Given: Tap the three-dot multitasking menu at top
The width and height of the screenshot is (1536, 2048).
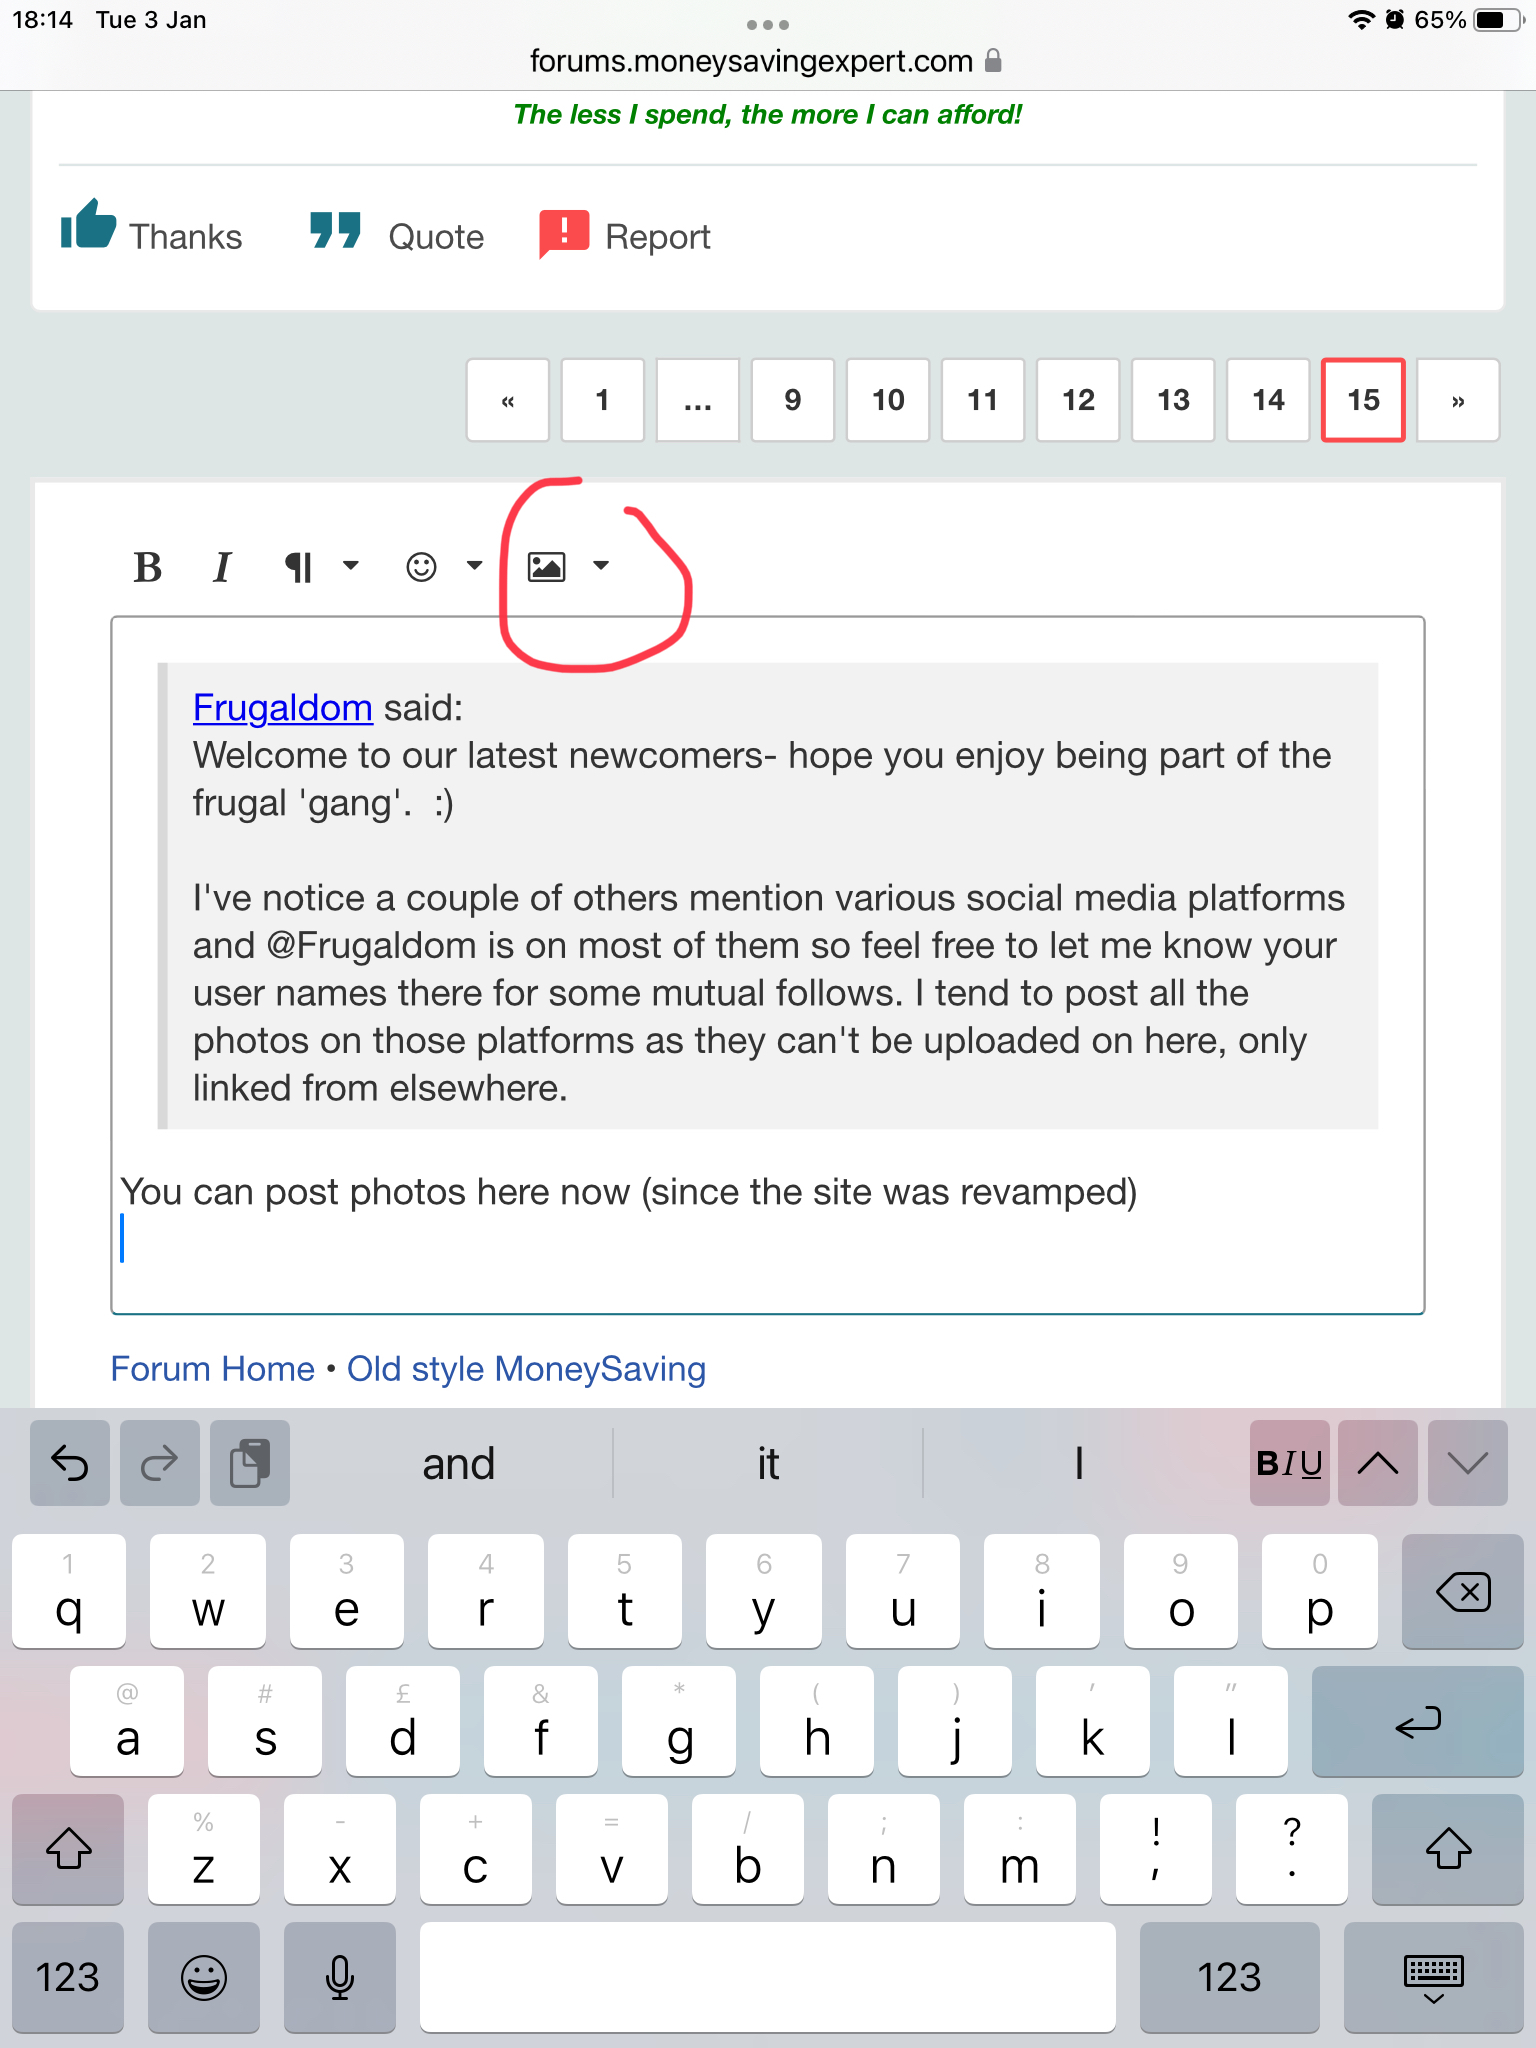Looking at the screenshot, I should (x=768, y=24).
